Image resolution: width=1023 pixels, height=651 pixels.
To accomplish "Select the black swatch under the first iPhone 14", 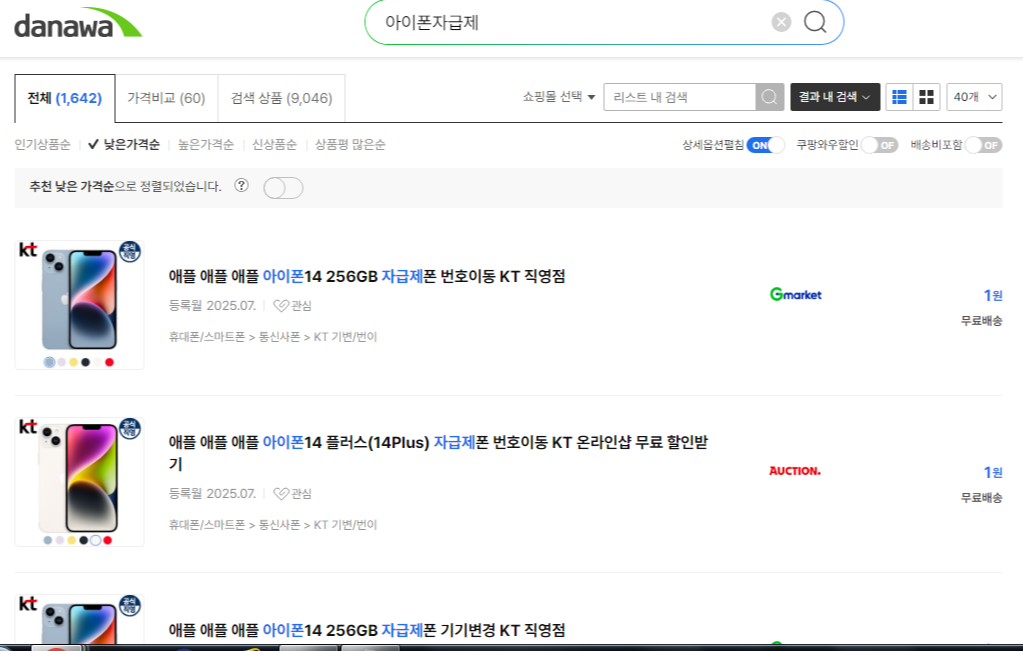I will [85, 362].
